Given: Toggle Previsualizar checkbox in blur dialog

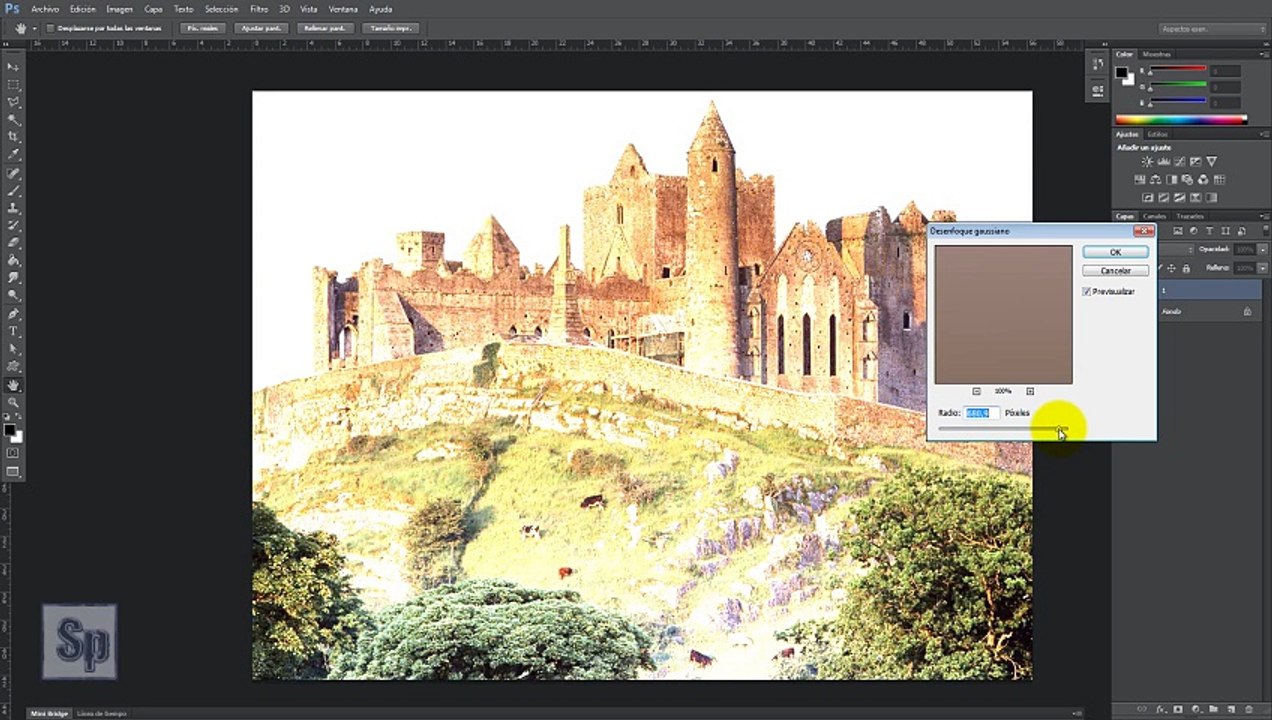Looking at the screenshot, I should 1087,291.
